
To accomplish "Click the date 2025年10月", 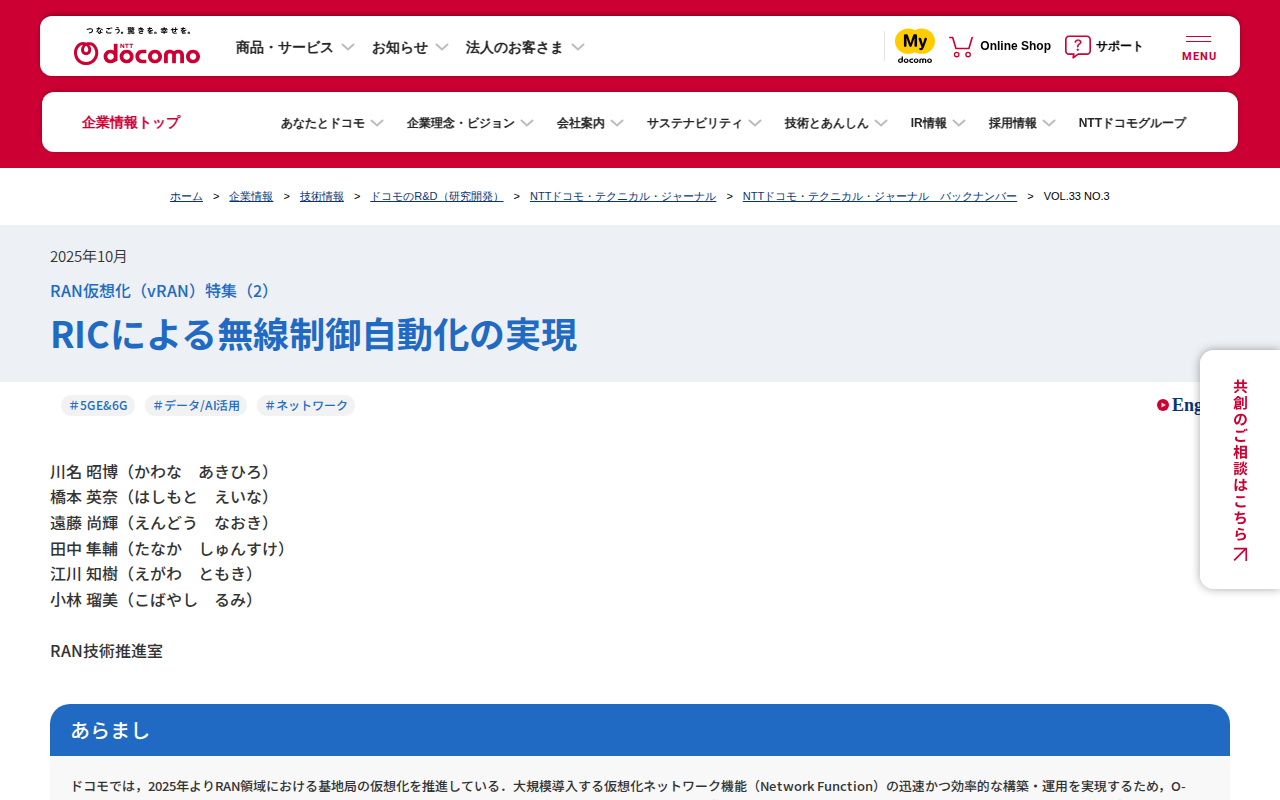I will click(x=89, y=256).
